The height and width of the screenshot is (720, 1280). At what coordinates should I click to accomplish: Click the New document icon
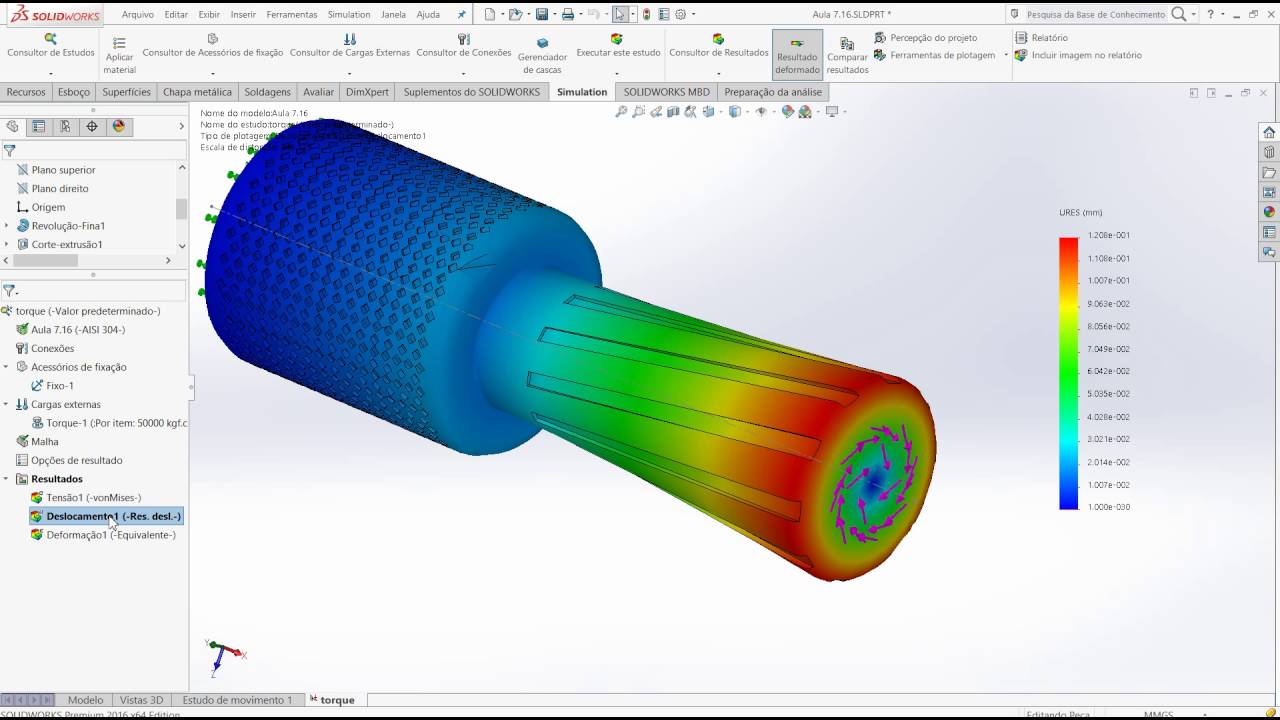click(489, 14)
